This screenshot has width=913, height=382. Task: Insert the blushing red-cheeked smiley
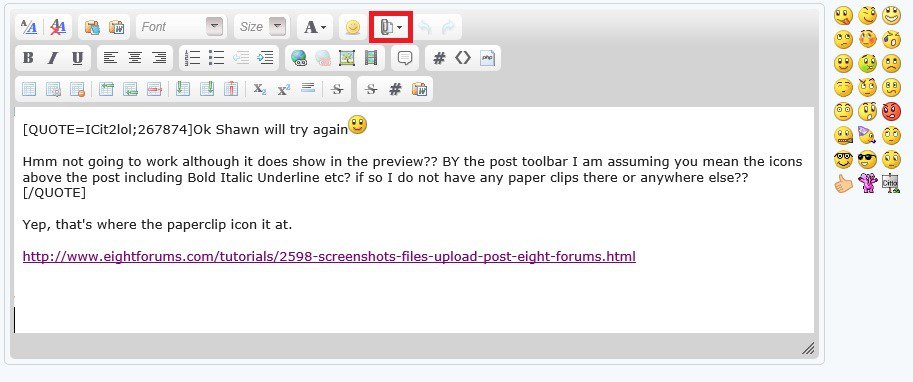867,39
